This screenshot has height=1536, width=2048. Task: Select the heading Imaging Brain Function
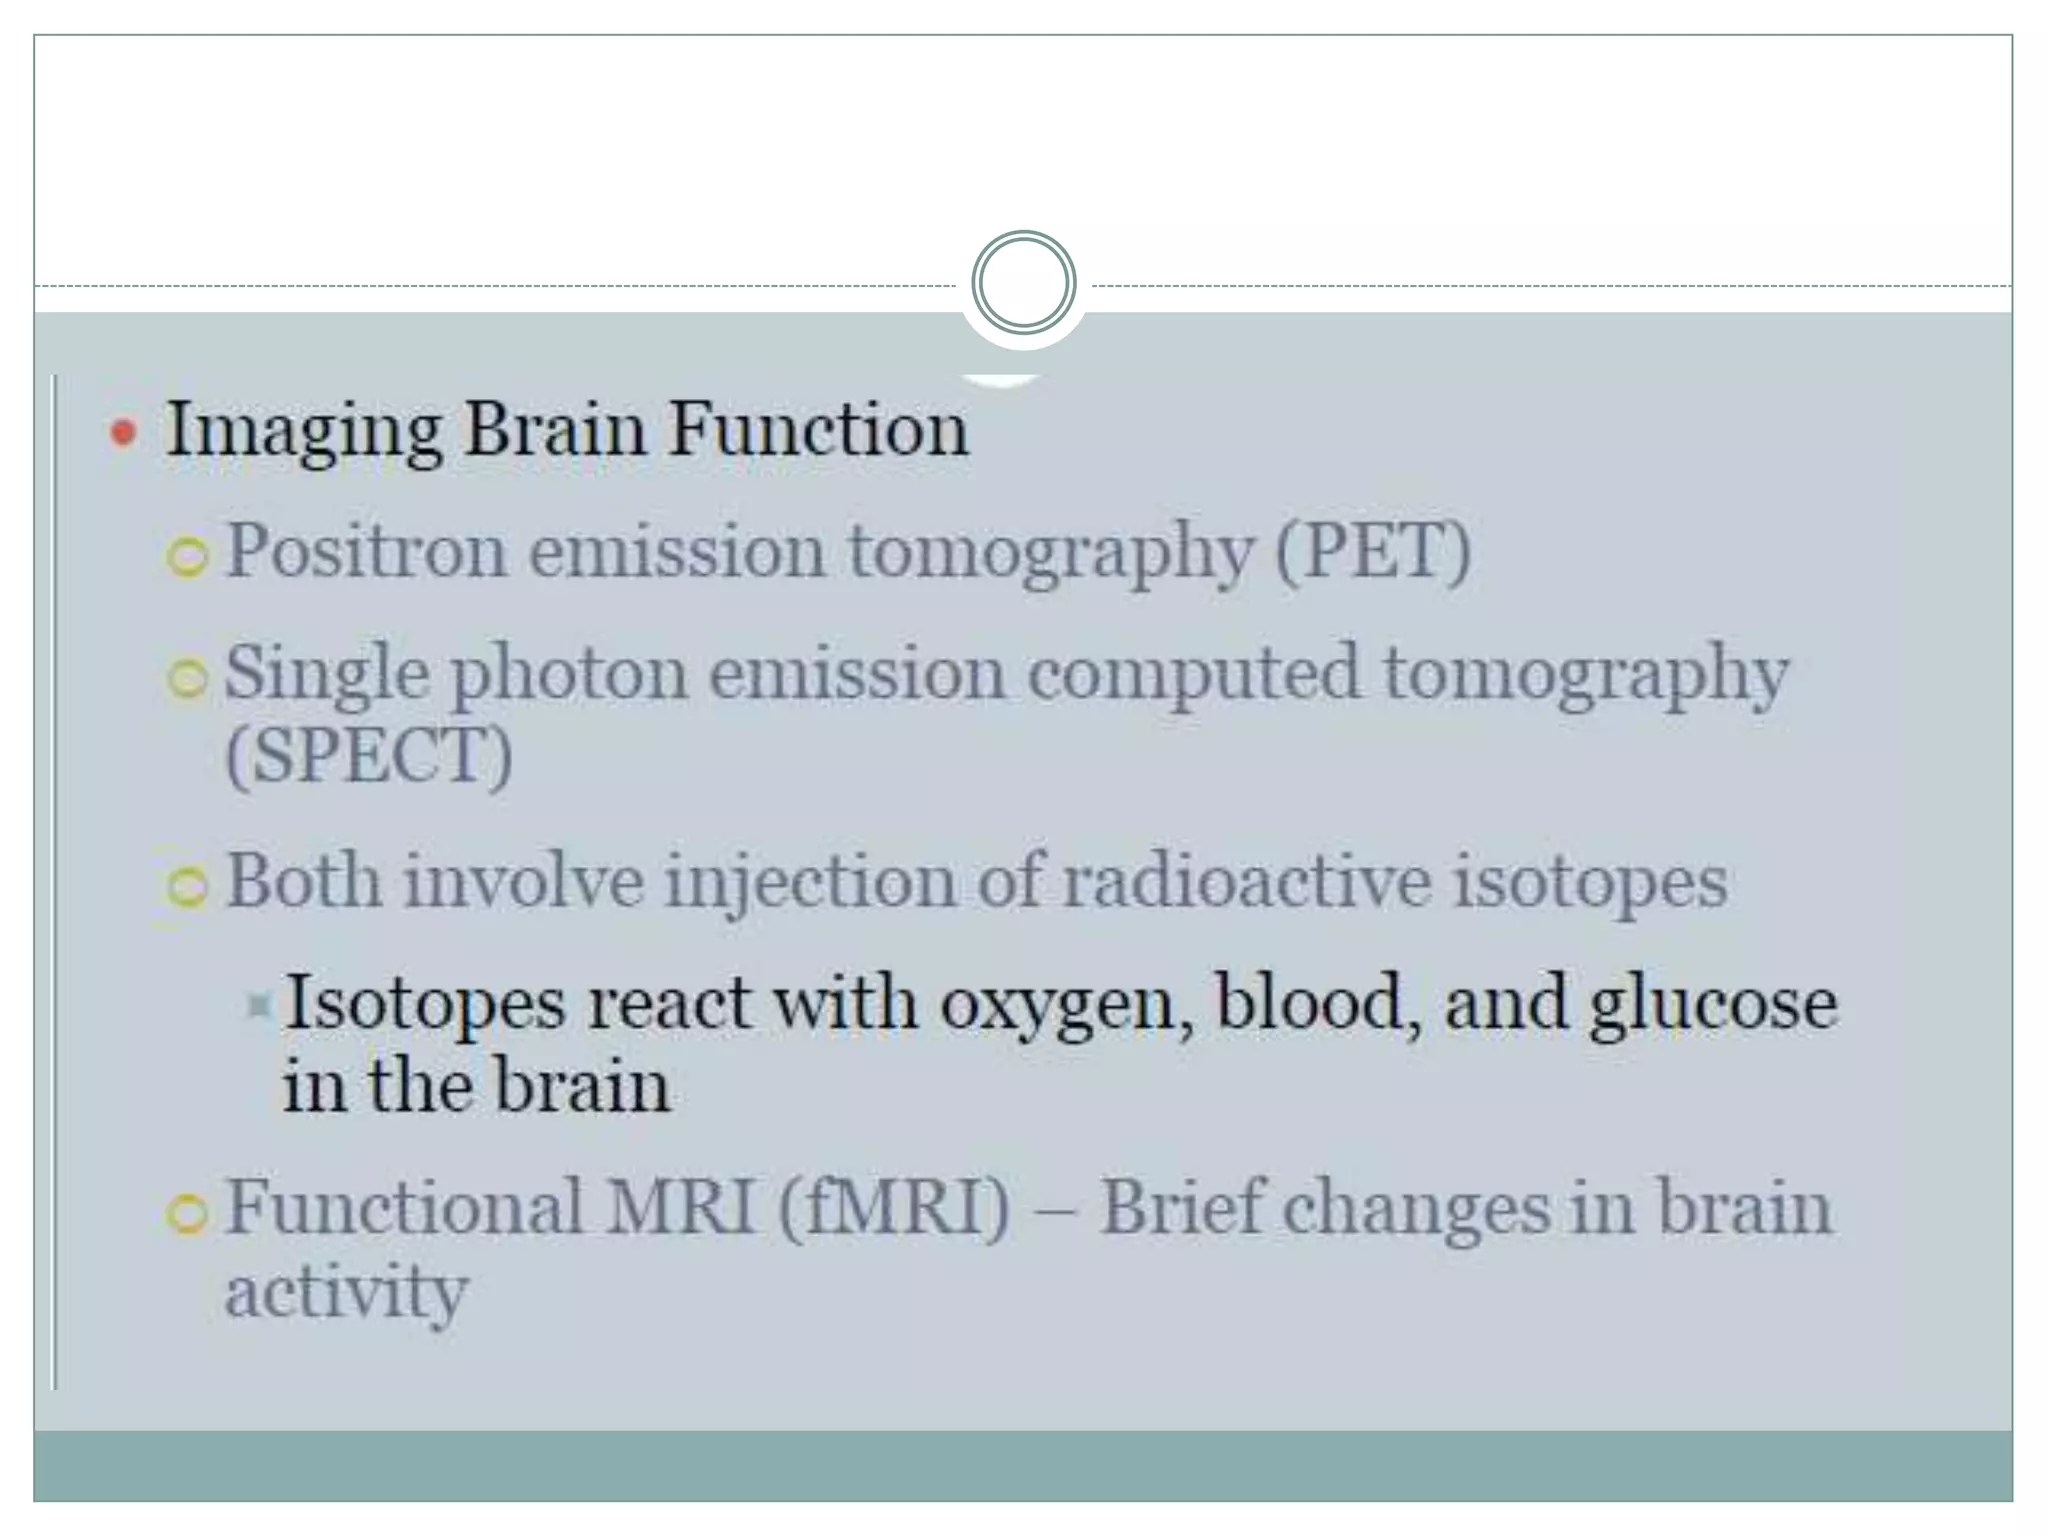click(x=567, y=430)
